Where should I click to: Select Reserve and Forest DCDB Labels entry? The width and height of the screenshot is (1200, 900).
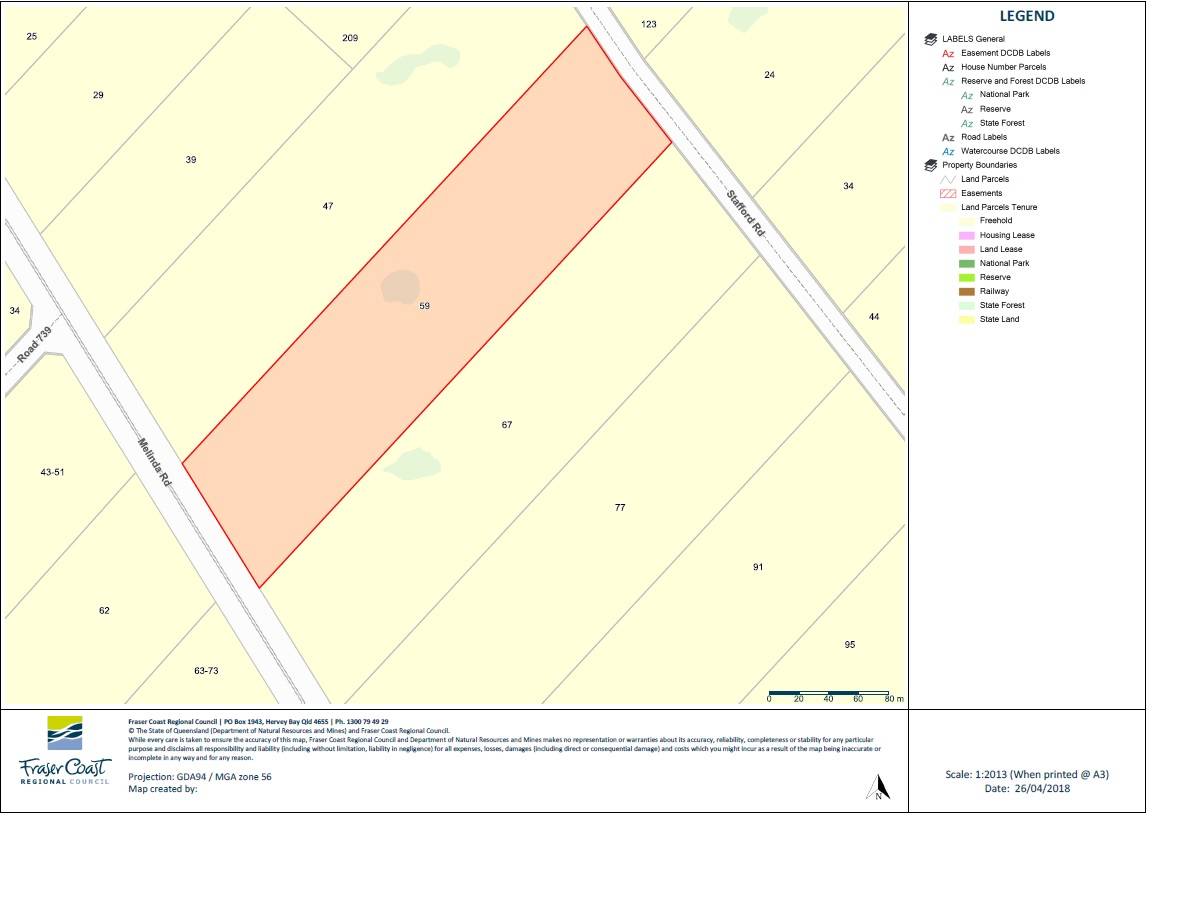1022,81
